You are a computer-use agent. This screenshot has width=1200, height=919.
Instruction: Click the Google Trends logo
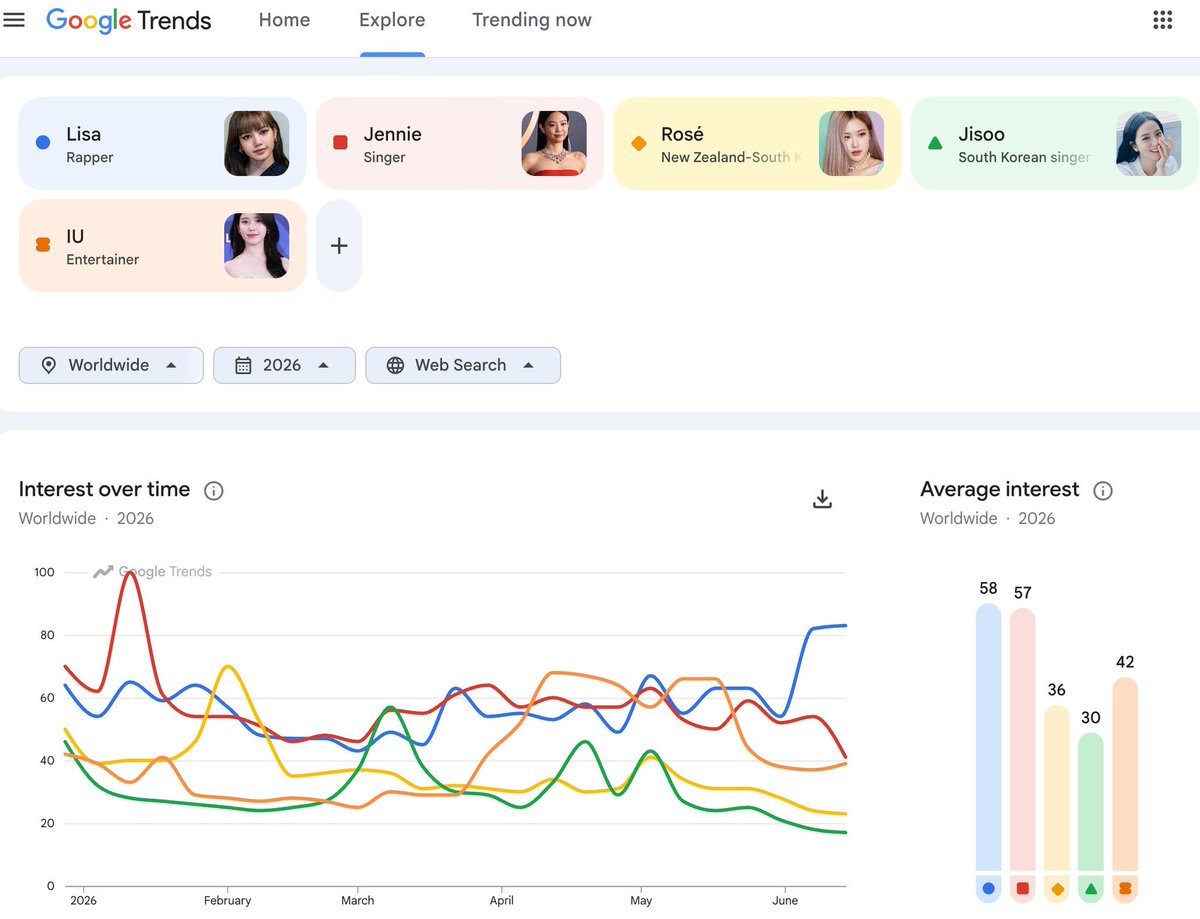click(129, 20)
